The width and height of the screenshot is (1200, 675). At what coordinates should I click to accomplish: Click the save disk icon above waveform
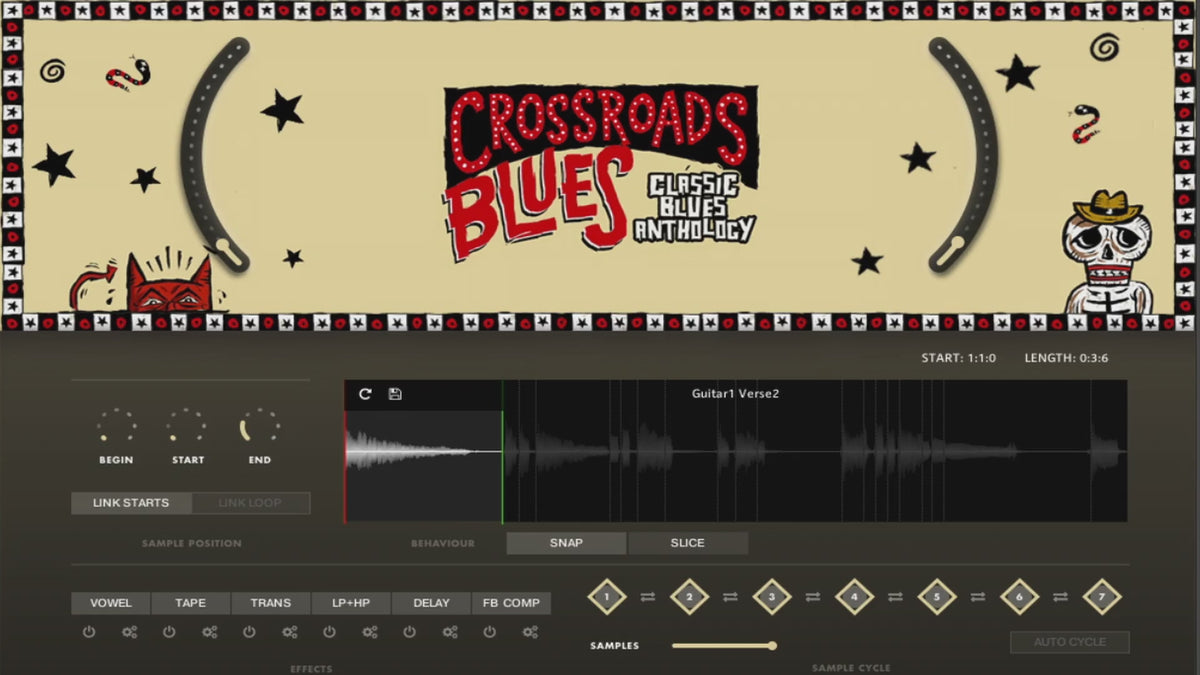point(395,394)
